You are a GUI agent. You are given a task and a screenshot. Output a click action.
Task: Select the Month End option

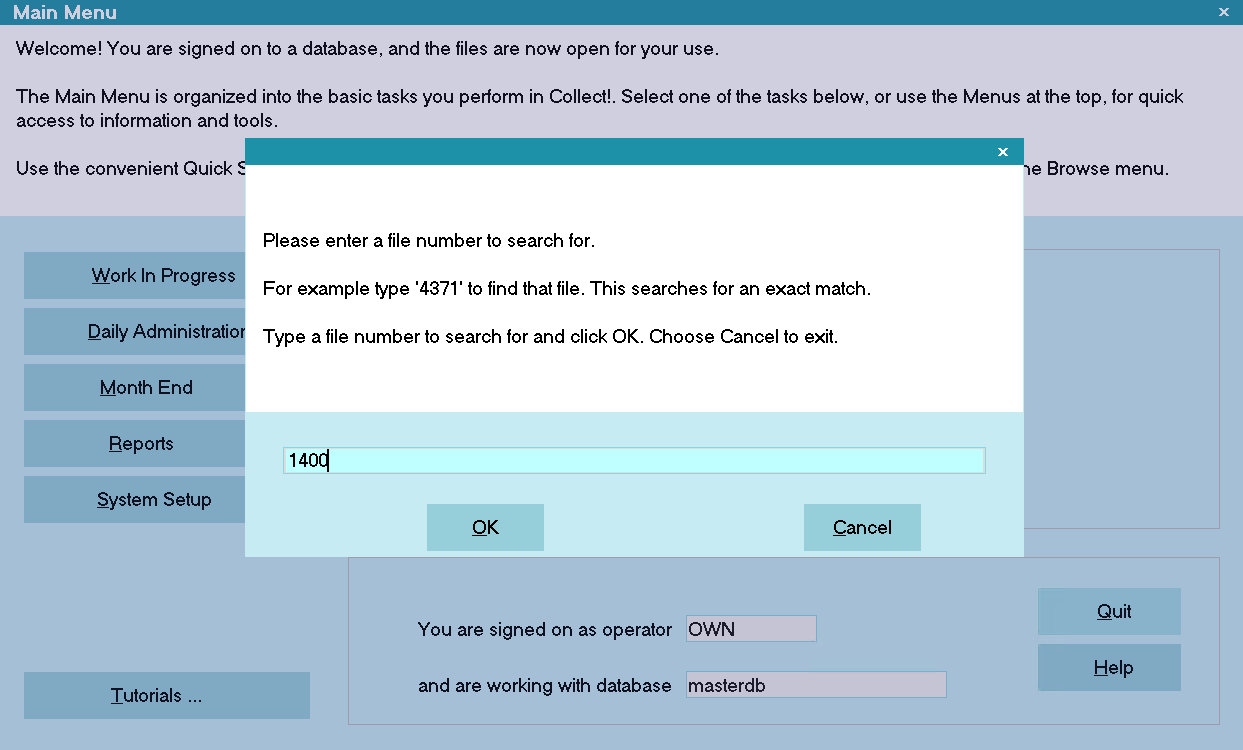tap(134, 387)
